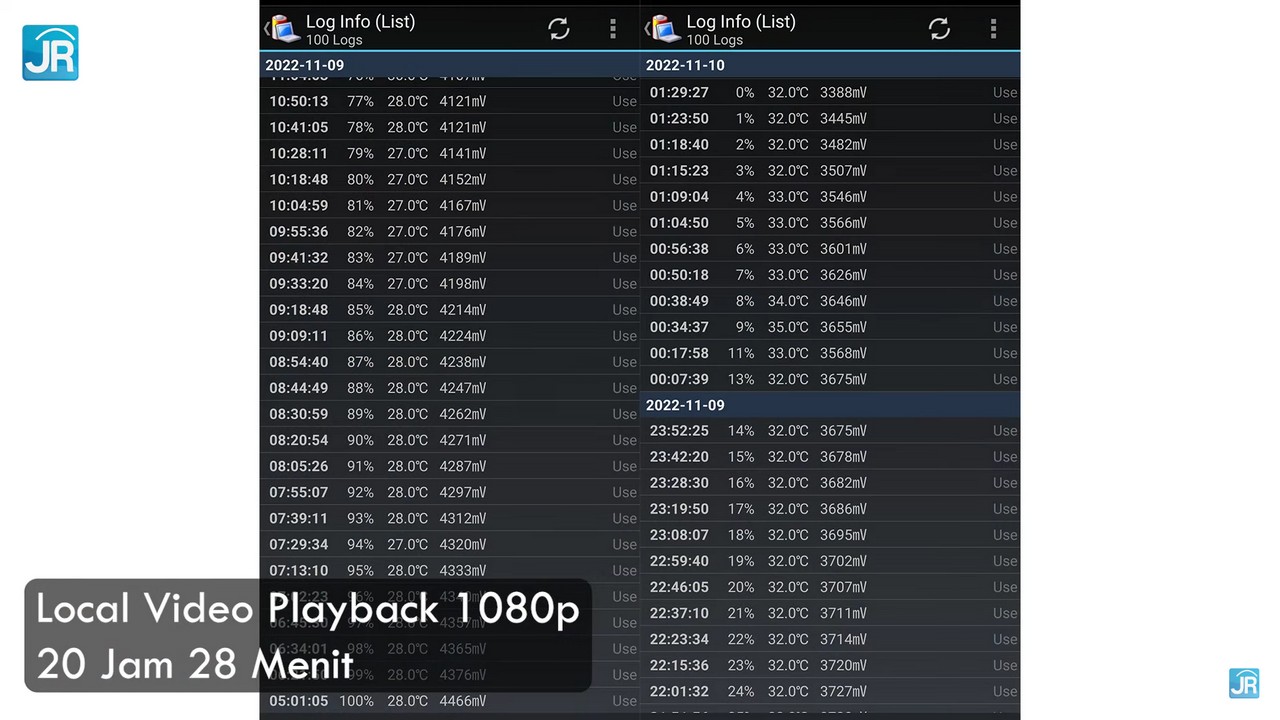Screen dimensions: 1280x720
Task: Tap the refresh icon in the right log panel
Action: [939, 29]
